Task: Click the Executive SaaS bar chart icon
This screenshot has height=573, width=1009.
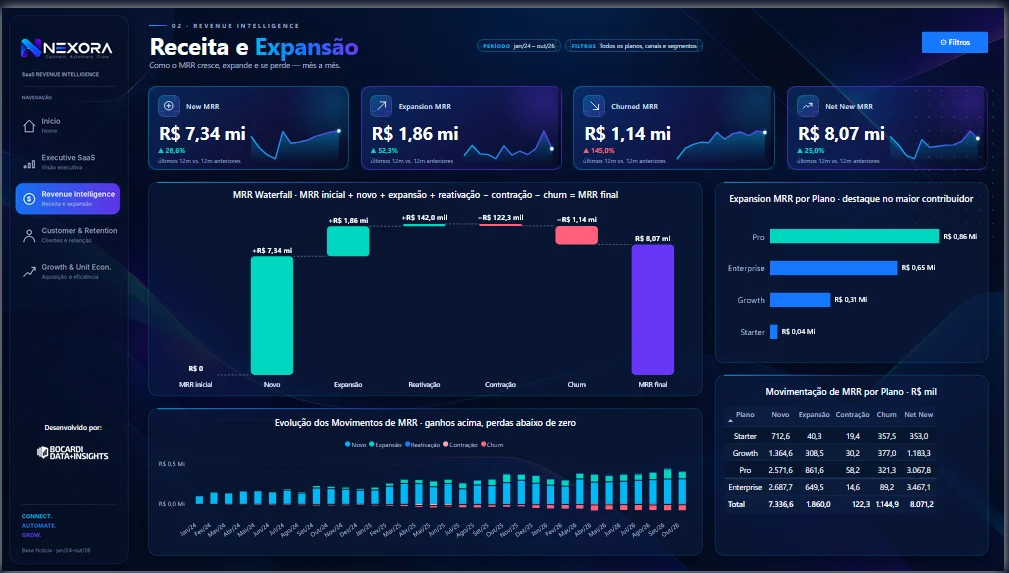Action: click(x=29, y=164)
